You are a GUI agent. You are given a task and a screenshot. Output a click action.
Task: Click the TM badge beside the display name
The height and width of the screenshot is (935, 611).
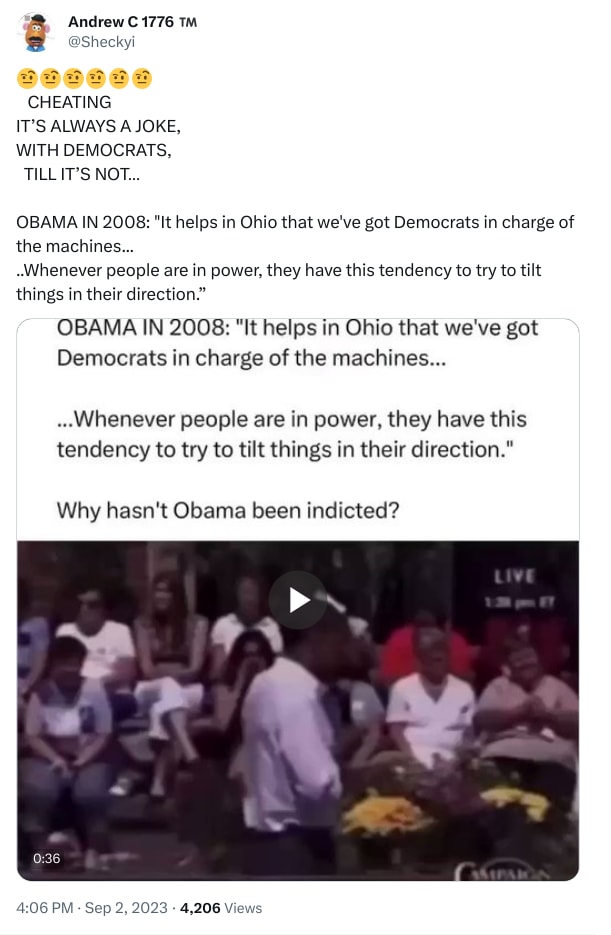[187, 22]
